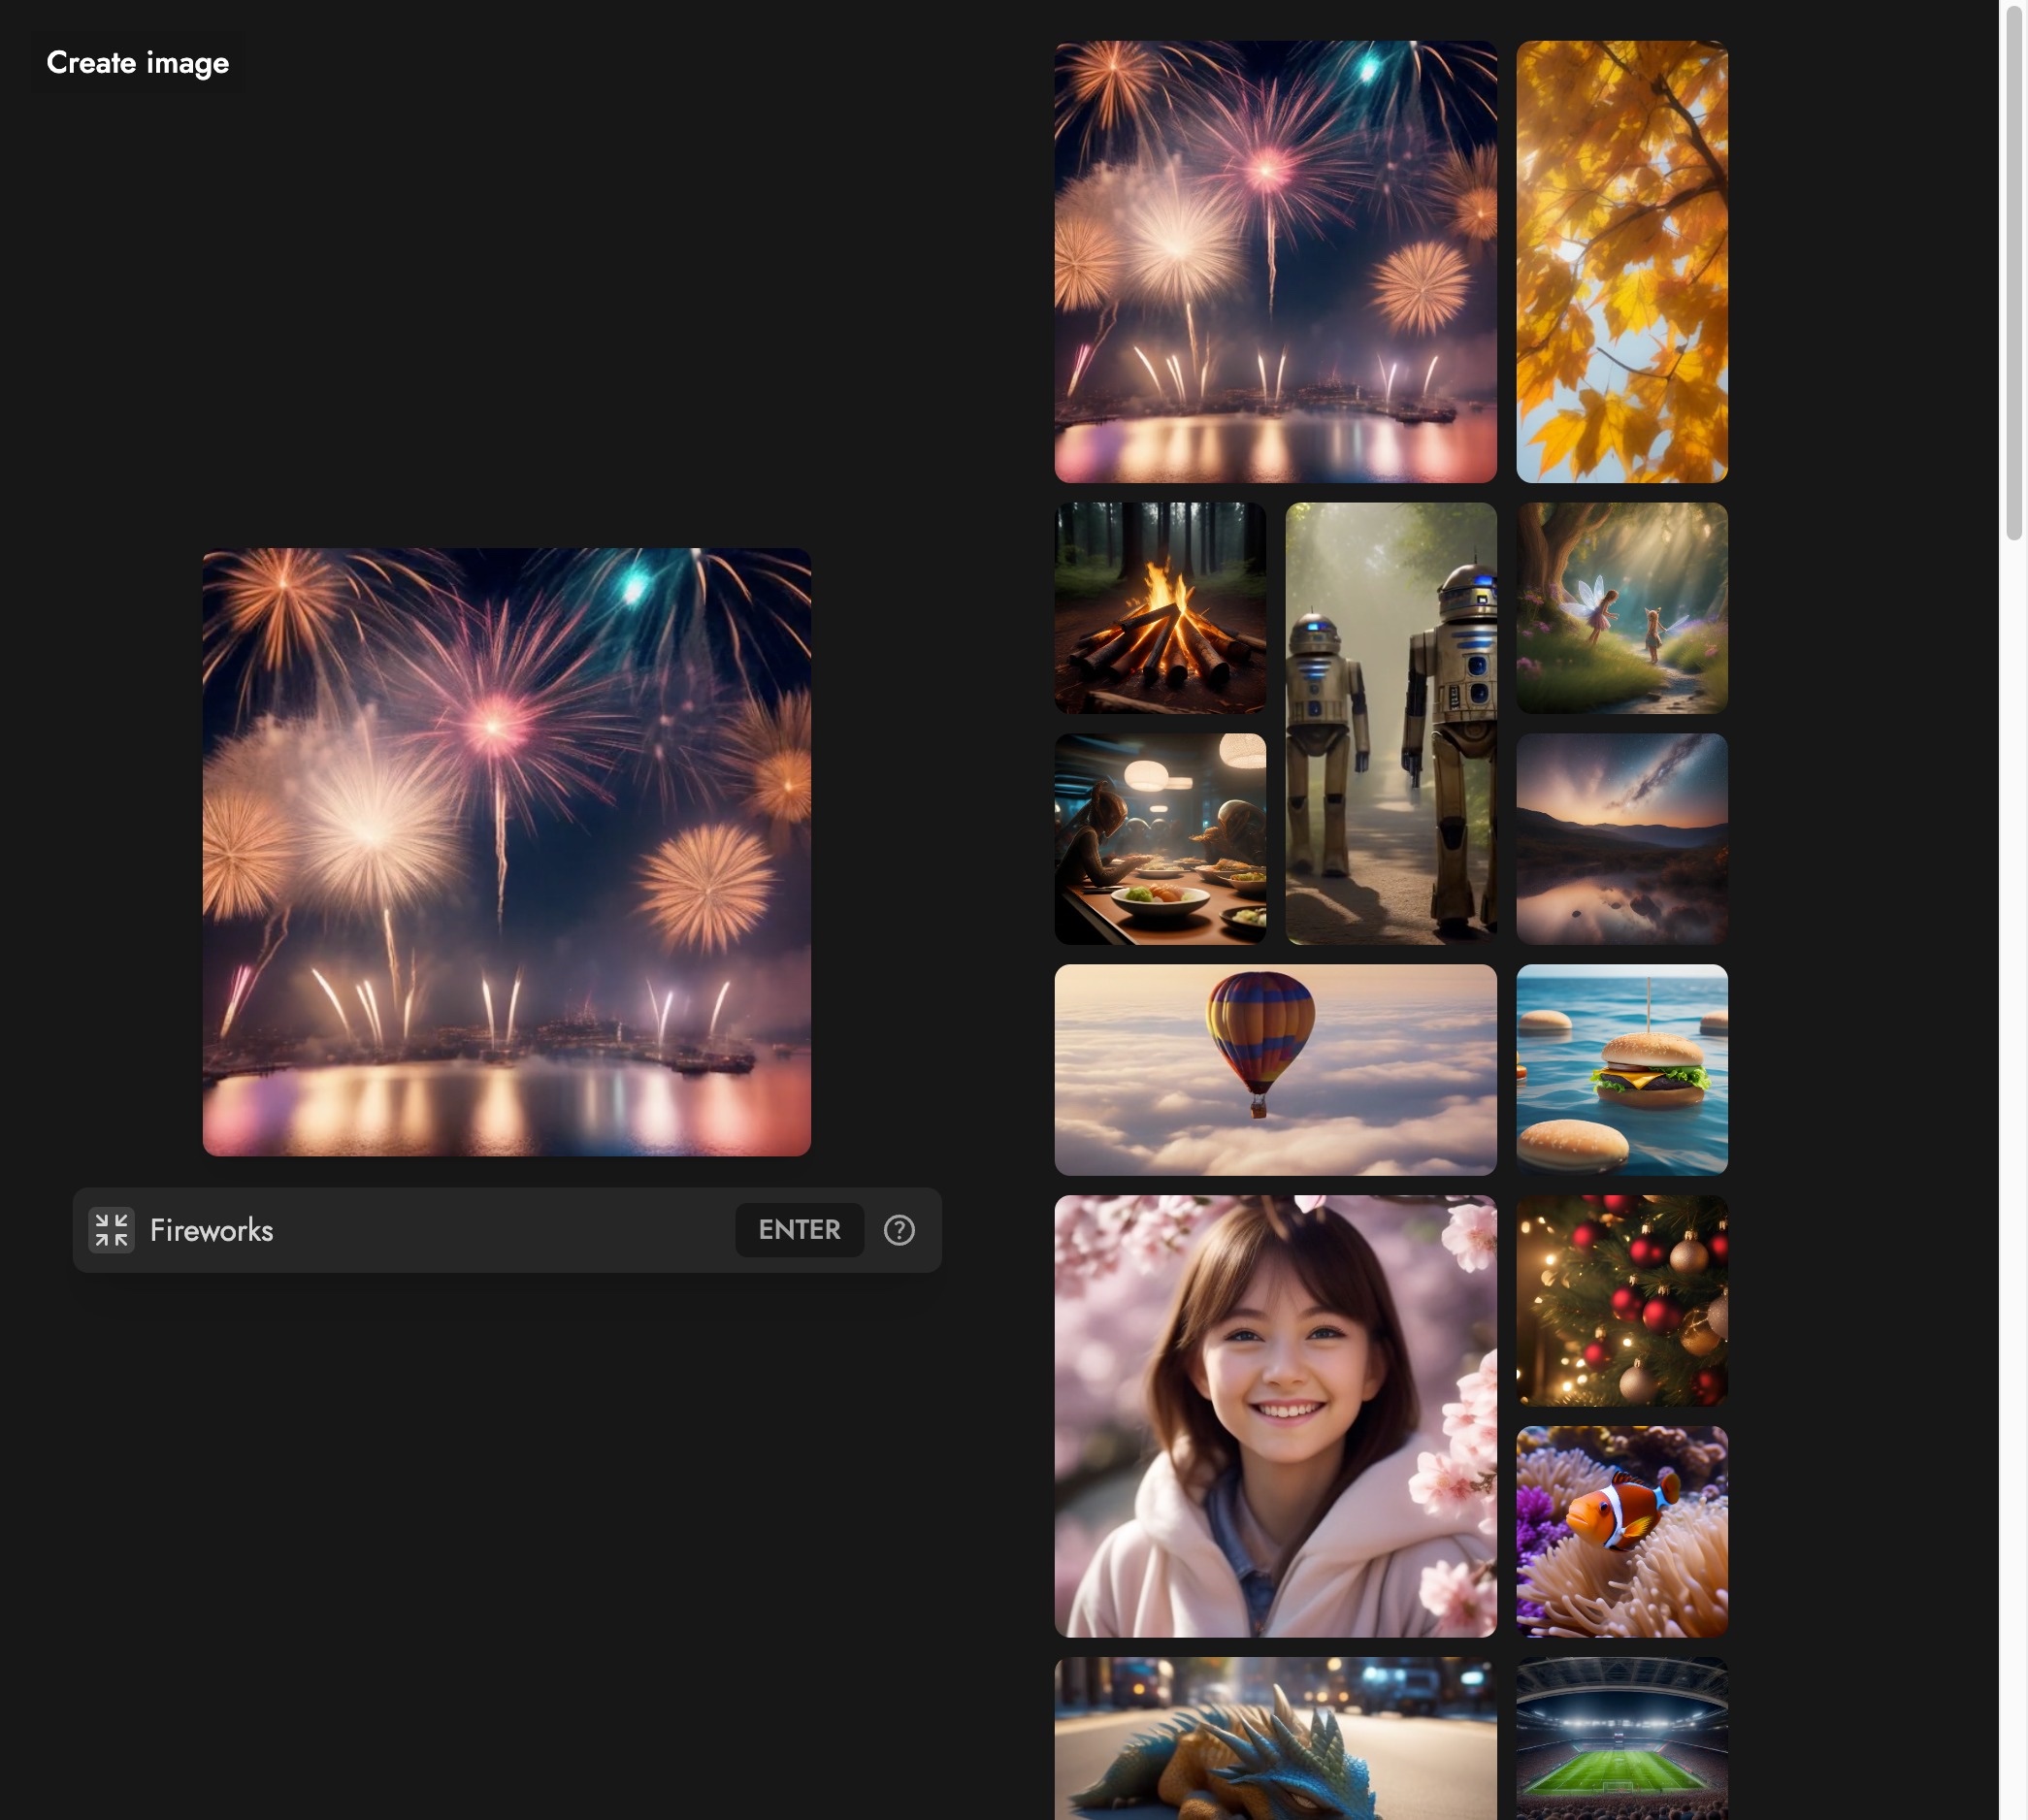The width and height of the screenshot is (2028, 1820).
Task: Select the hot air balloon thumbnail
Action: coord(1275,1069)
